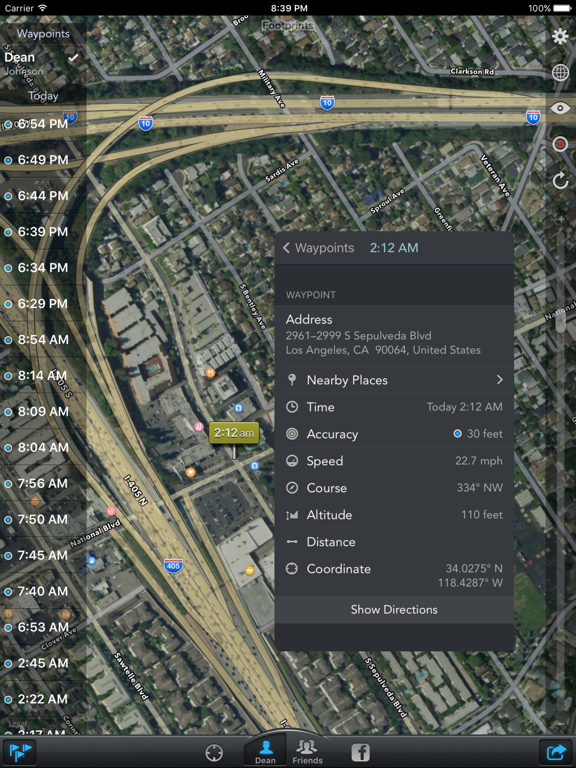
Task: Tap the Waypoints sidebar header
Action: click(x=43, y=33)
